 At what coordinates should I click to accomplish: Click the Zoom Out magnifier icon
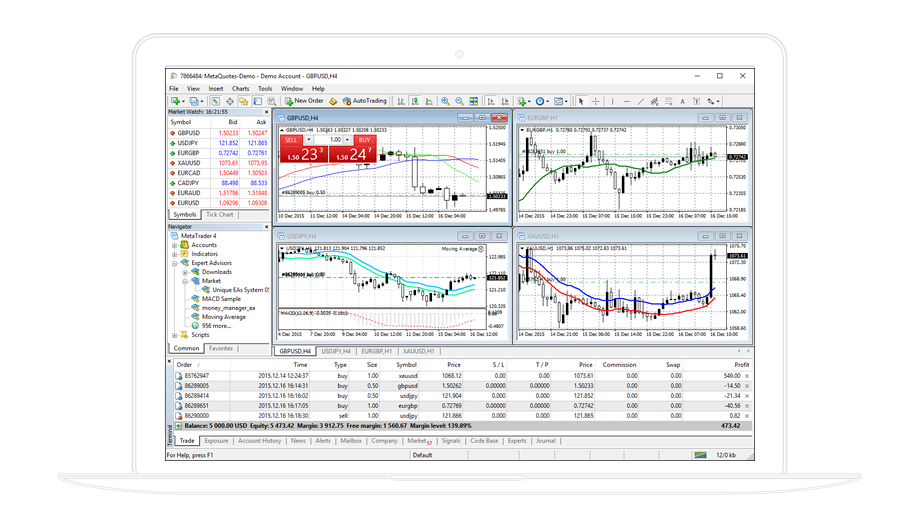460,101
